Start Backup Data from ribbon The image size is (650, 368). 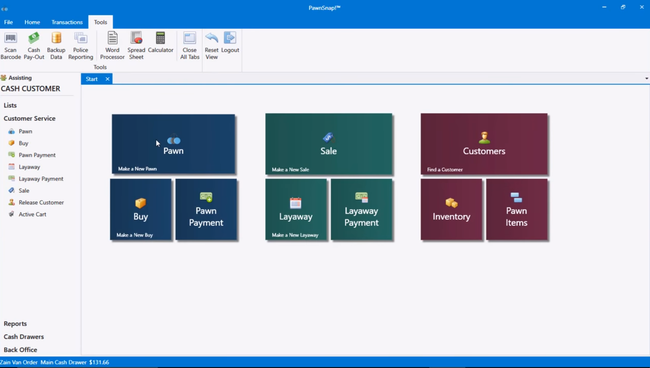56,46
